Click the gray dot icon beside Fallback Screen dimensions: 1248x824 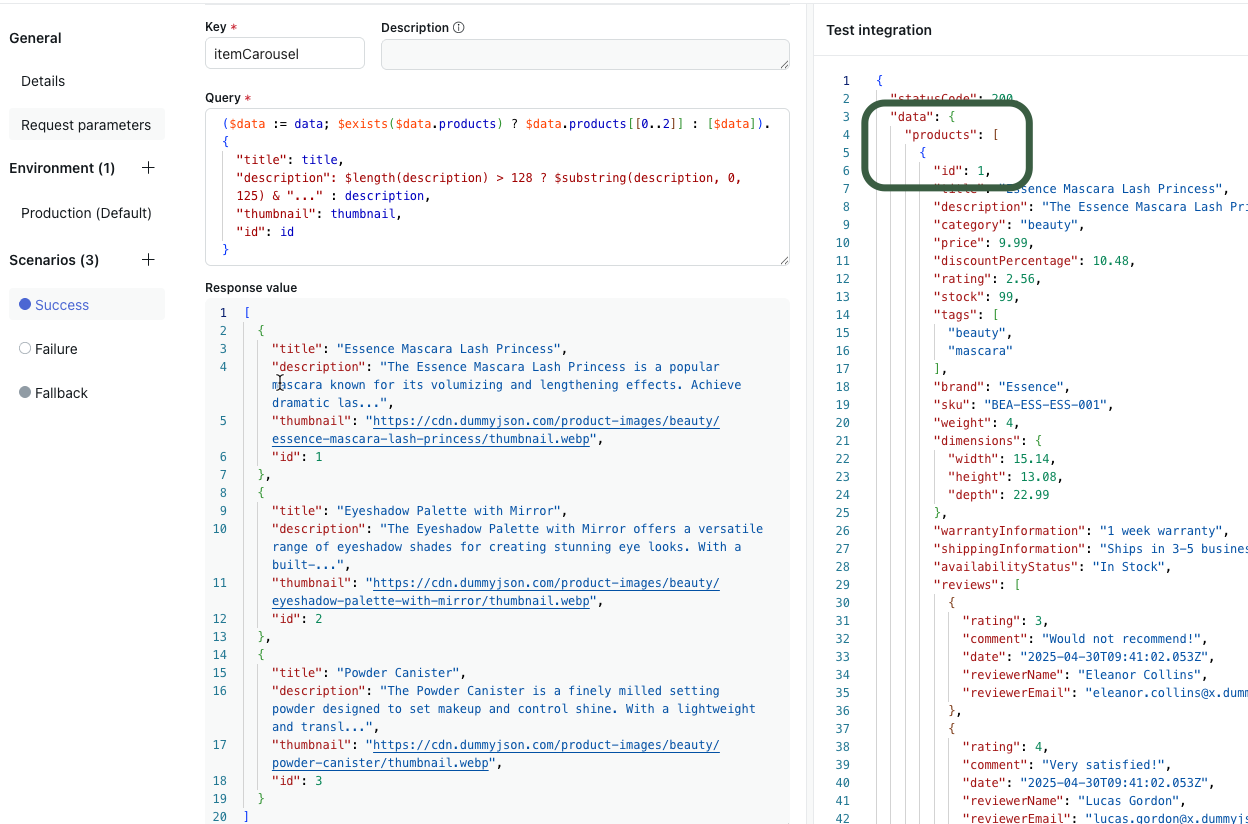[25, 393]
